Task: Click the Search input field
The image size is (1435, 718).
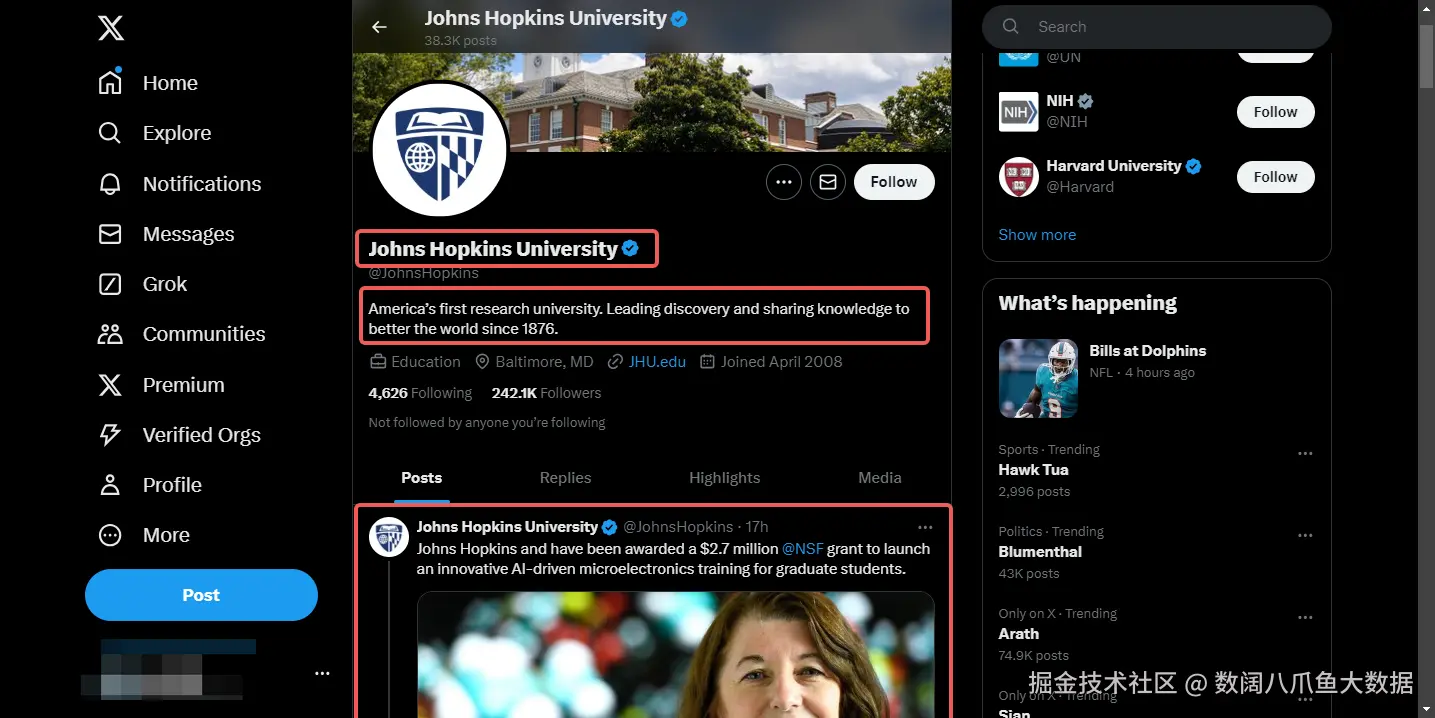Action: [1157, 27]
